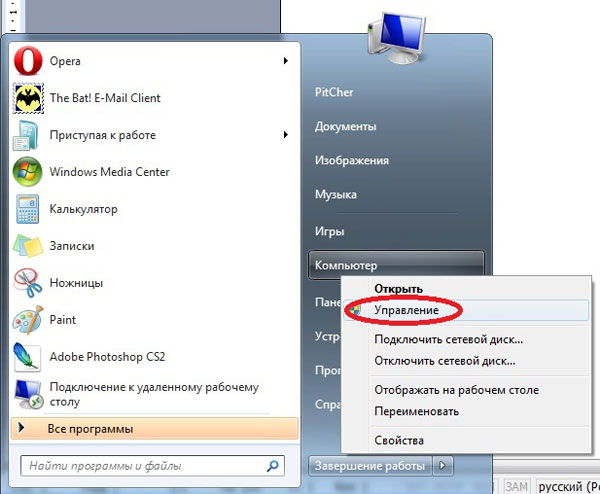This screenshot has height=494, width=600.
Task: Open the Музыка link
Action: point(336,194)
